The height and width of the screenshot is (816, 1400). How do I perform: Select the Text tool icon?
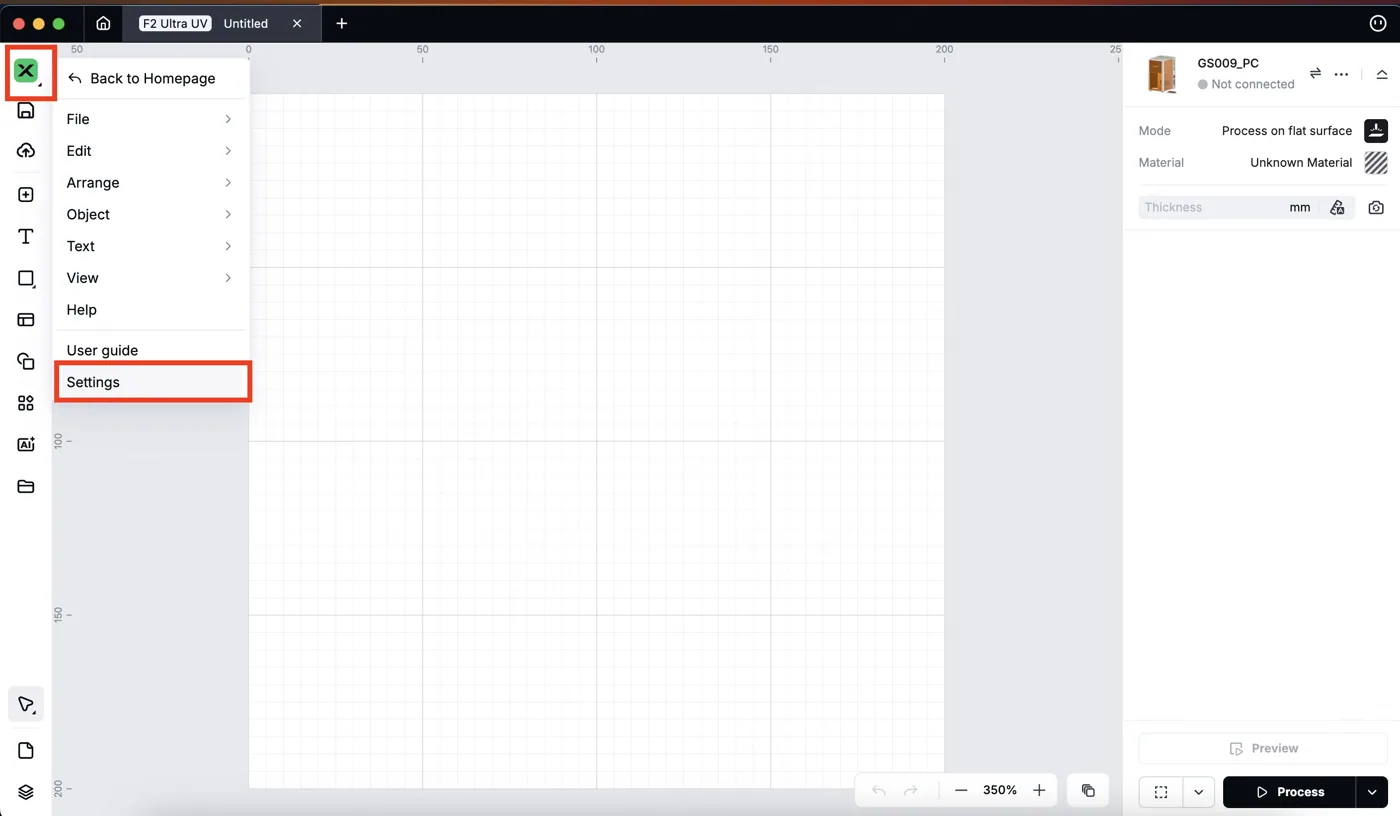pos(26,237)
